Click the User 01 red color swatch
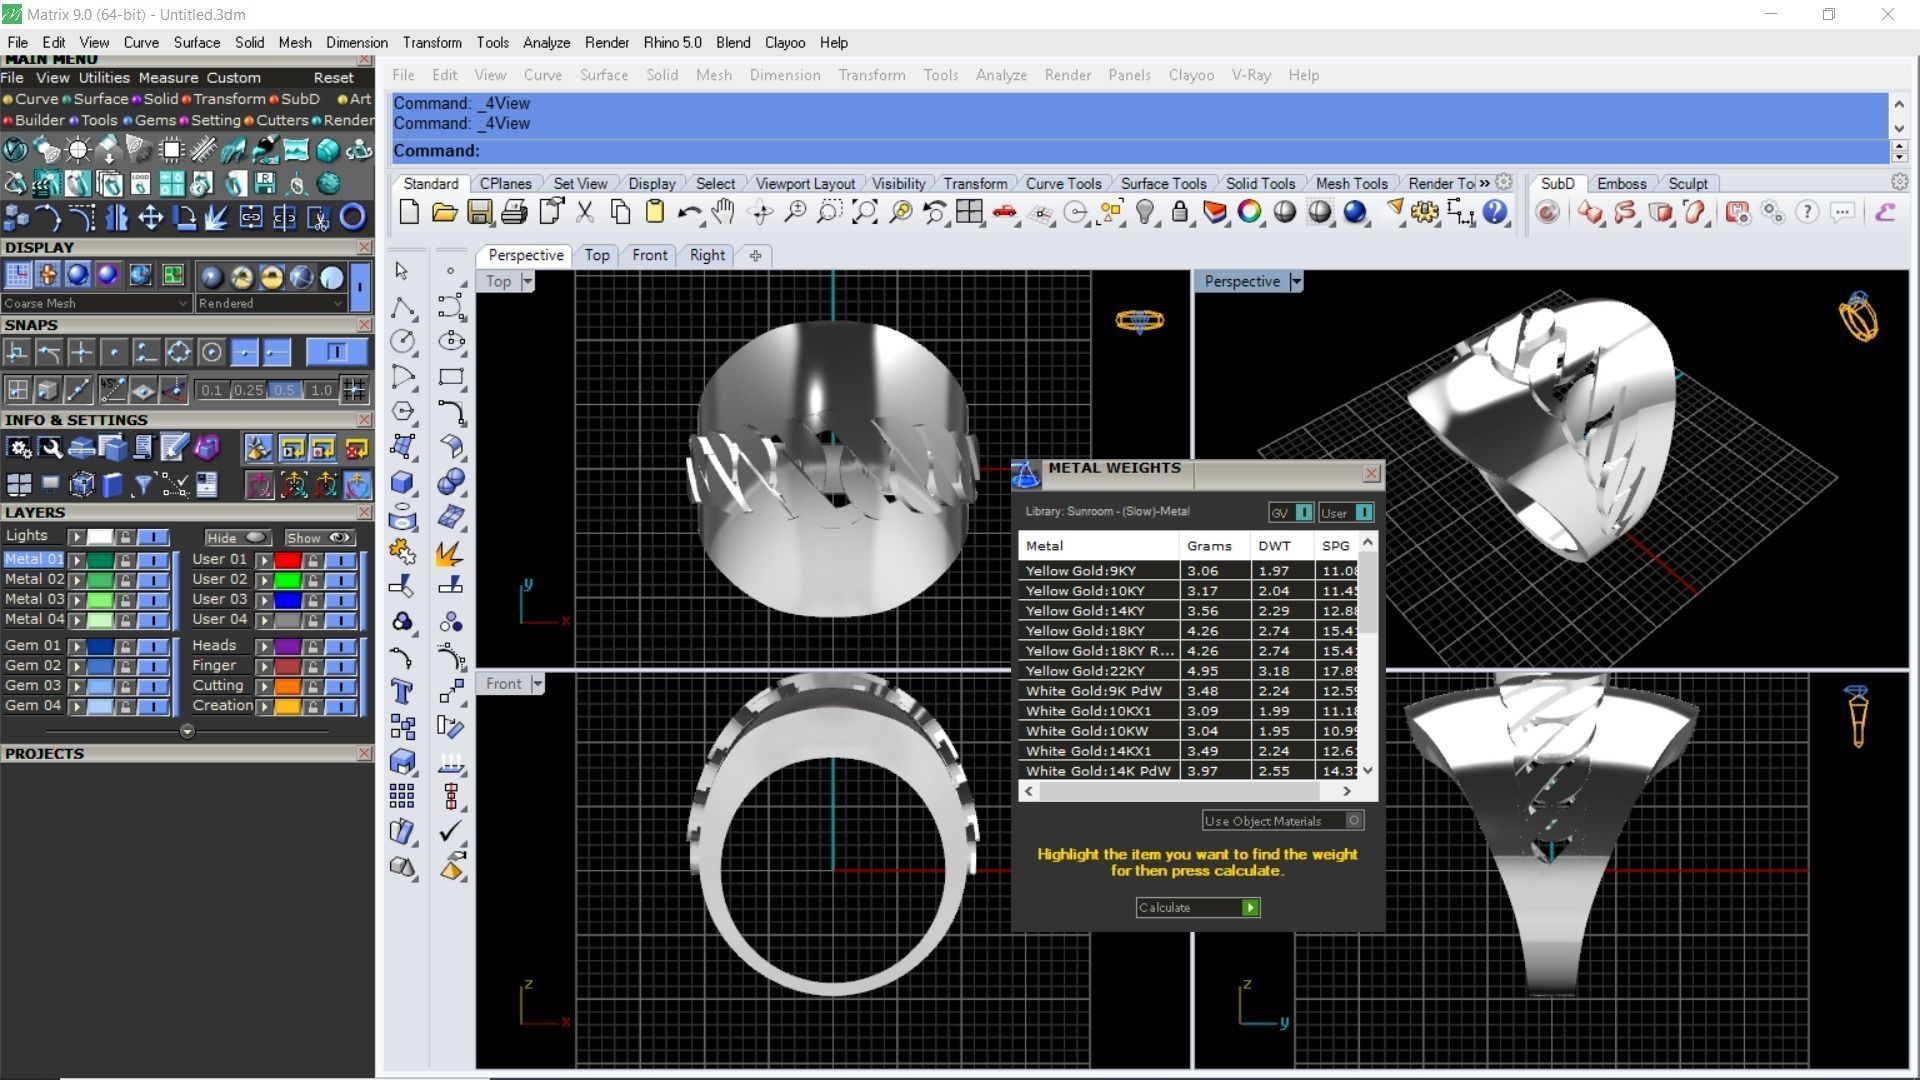The image size is (1920, 1080). [x=288, y=560]
